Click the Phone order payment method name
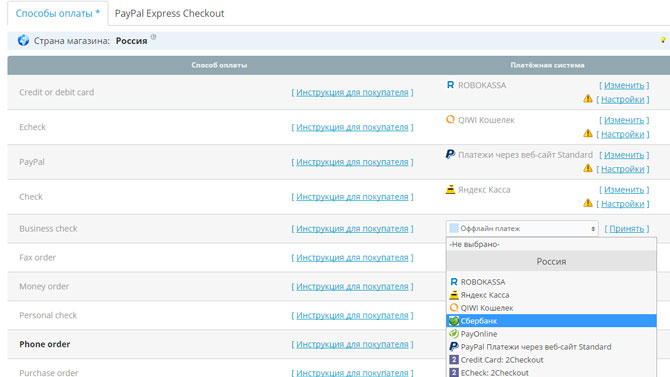This screenshot has width=670, height=377. pyautogui.click(x=44, y=344)
